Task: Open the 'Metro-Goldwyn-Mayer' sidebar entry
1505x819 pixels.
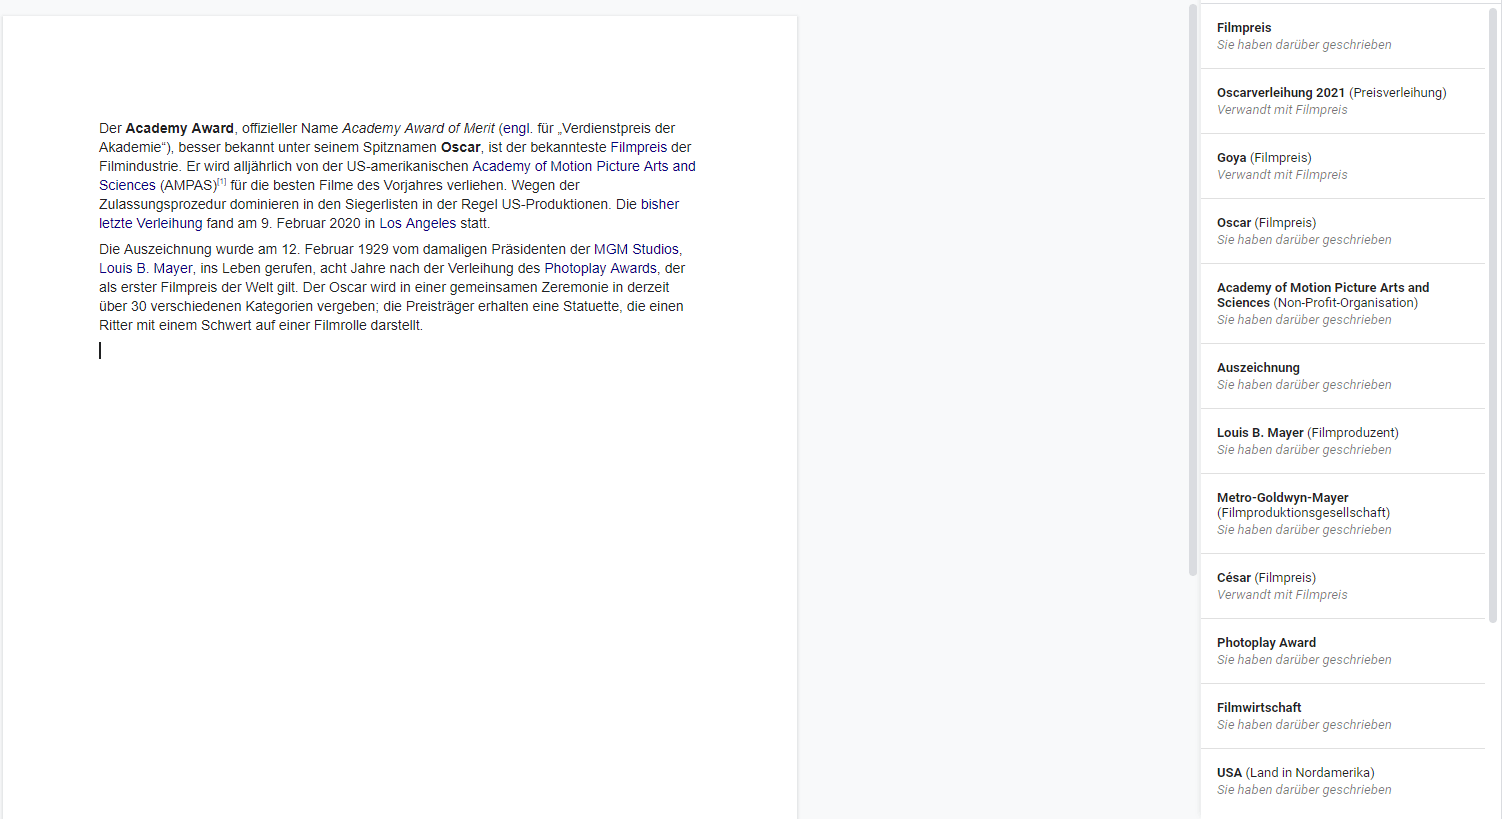Action: pos(1343,514)
